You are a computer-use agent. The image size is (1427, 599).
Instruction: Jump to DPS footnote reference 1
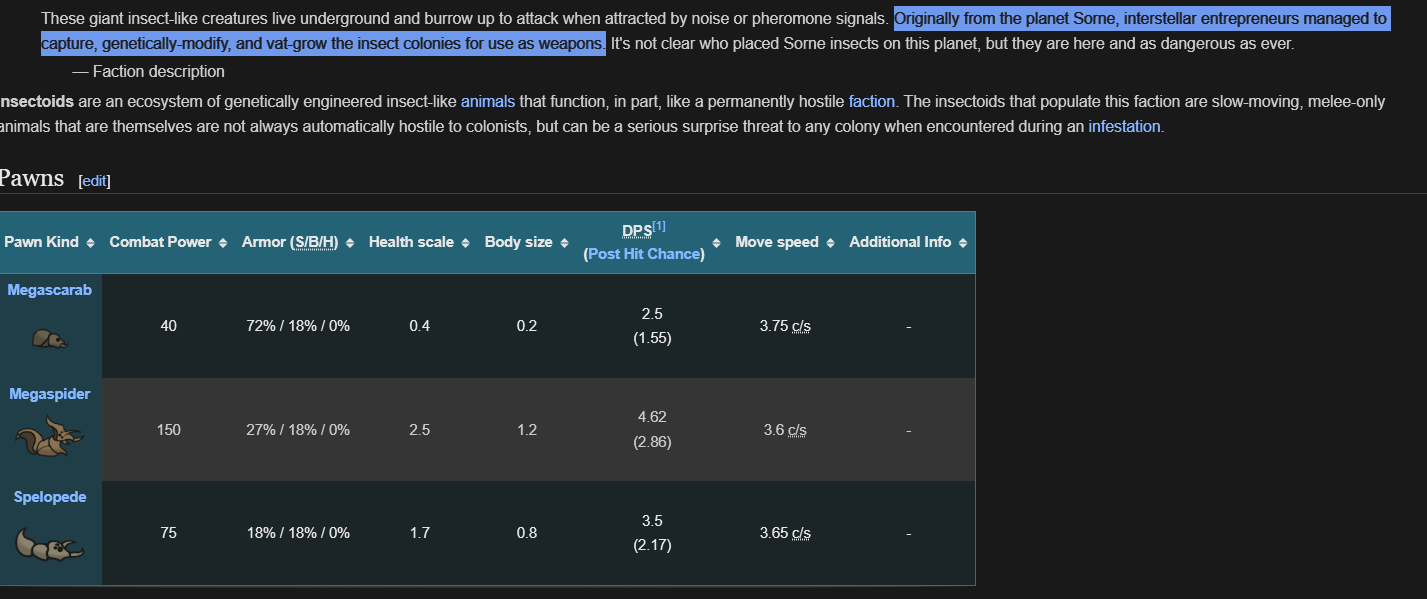(659, 226)
